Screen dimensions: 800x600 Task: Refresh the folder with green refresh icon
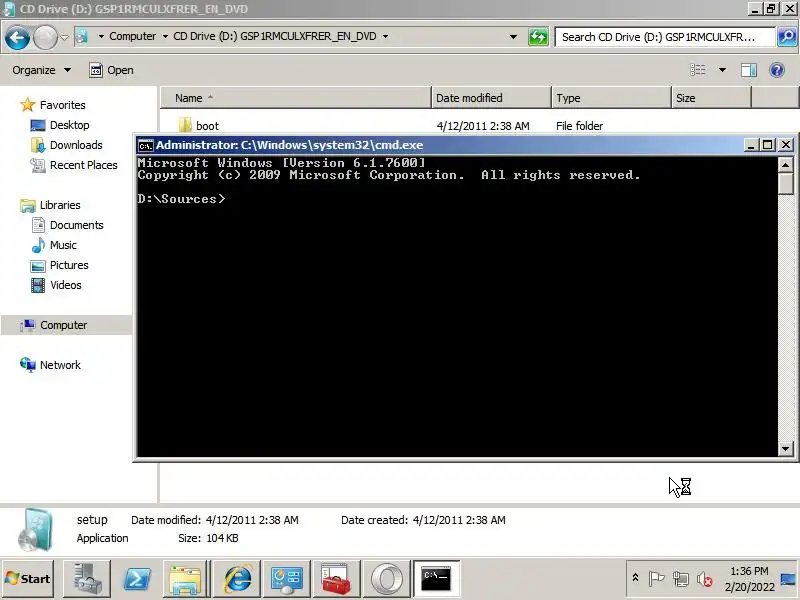pos(538,37)
